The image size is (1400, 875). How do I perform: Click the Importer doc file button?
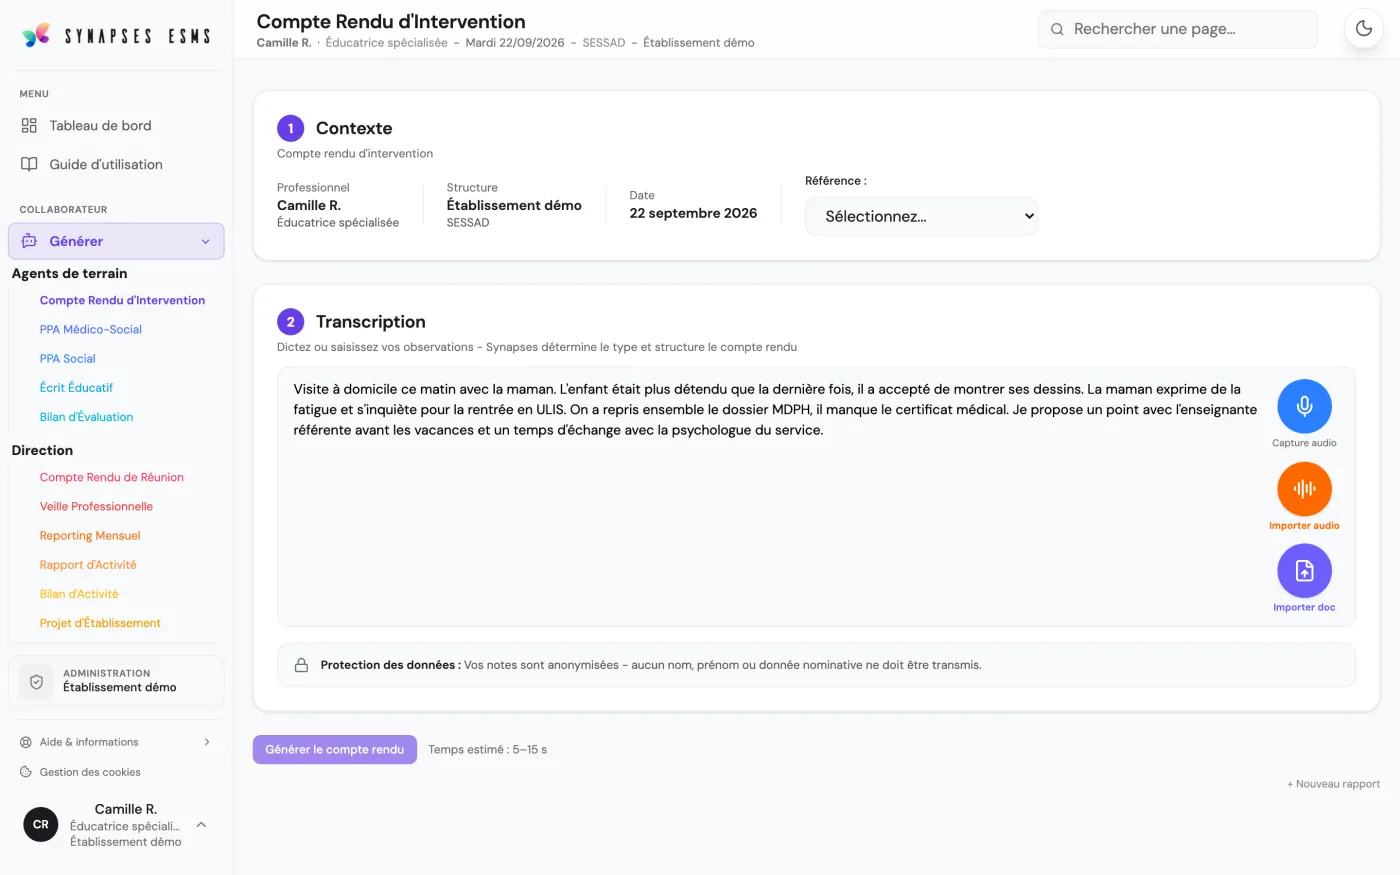[x=1304, y=571]
